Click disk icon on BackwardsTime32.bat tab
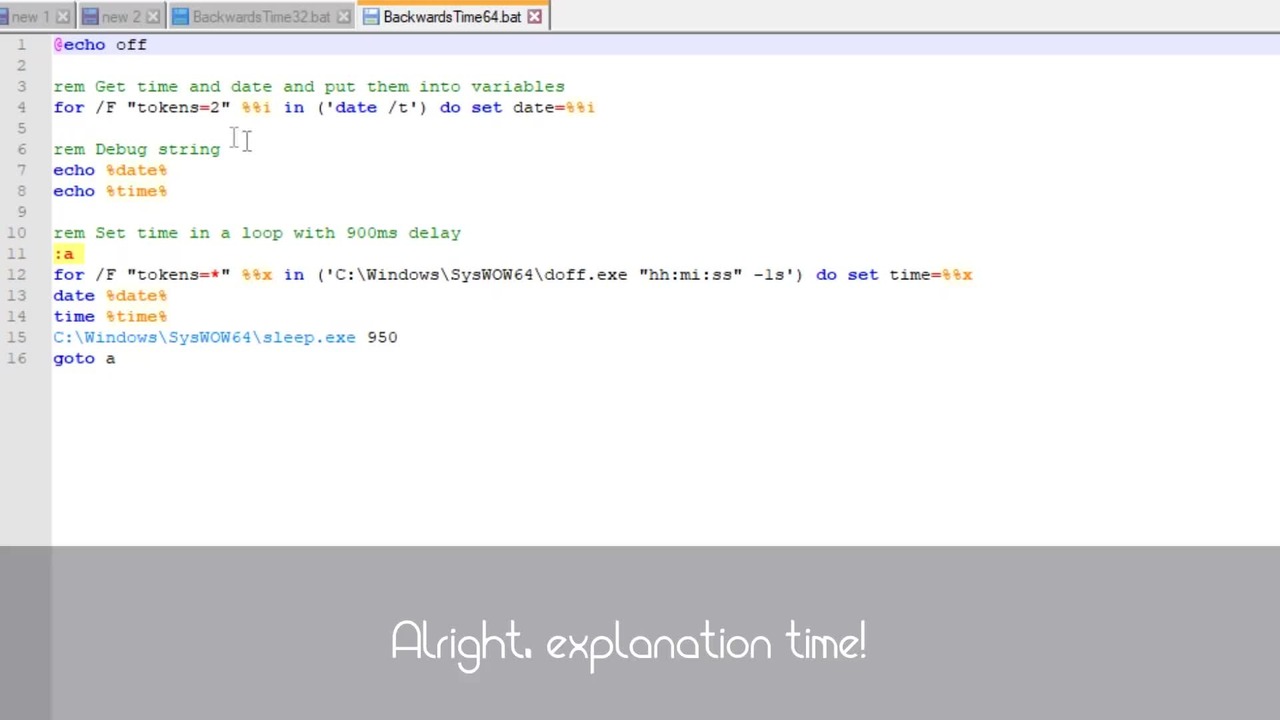 coord(180,17)
